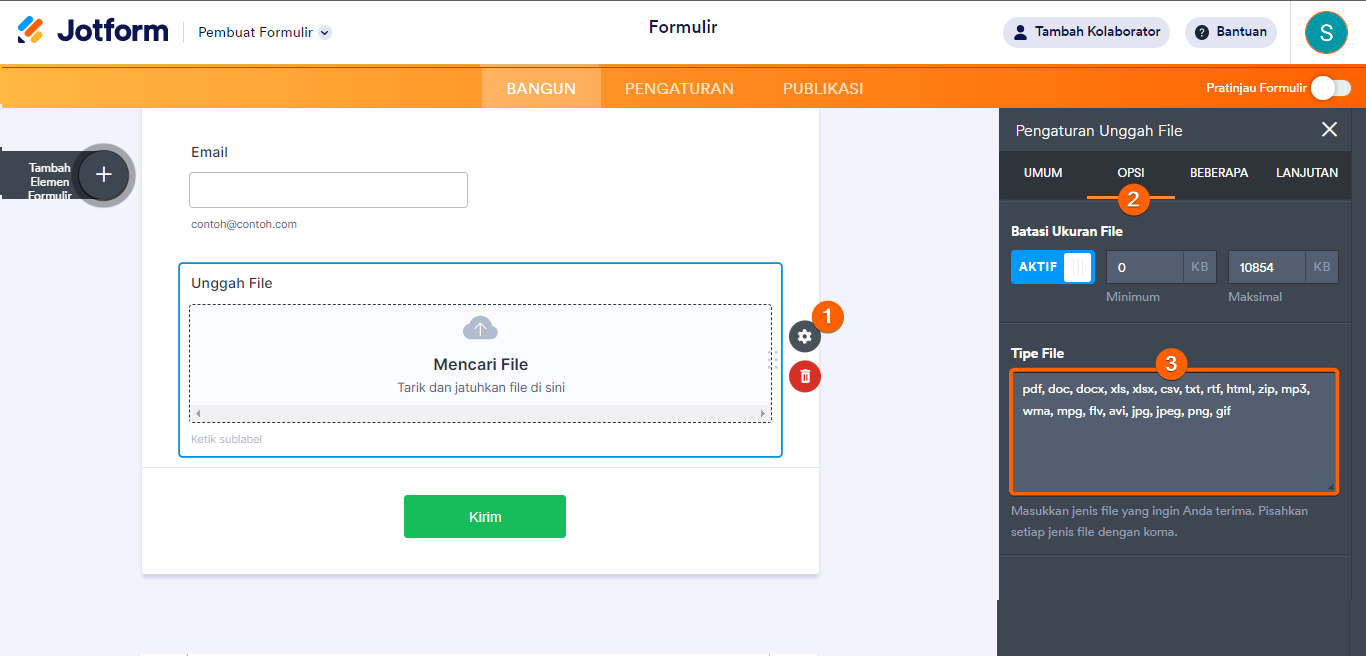This screenshot has height=656, width=1366.
Task: Open the Tambah Elemen Formulir panel
Action: pyautogui.click(x=103, y=174)
